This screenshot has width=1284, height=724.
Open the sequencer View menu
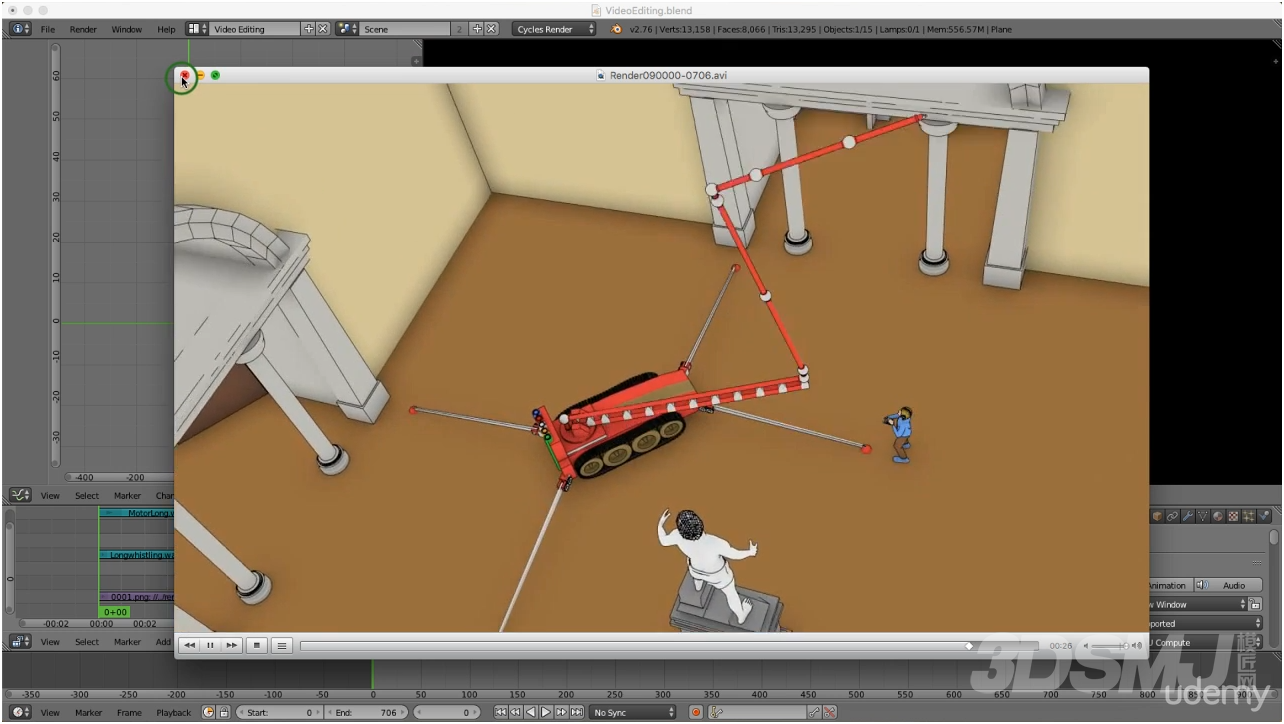coord(50,642)
